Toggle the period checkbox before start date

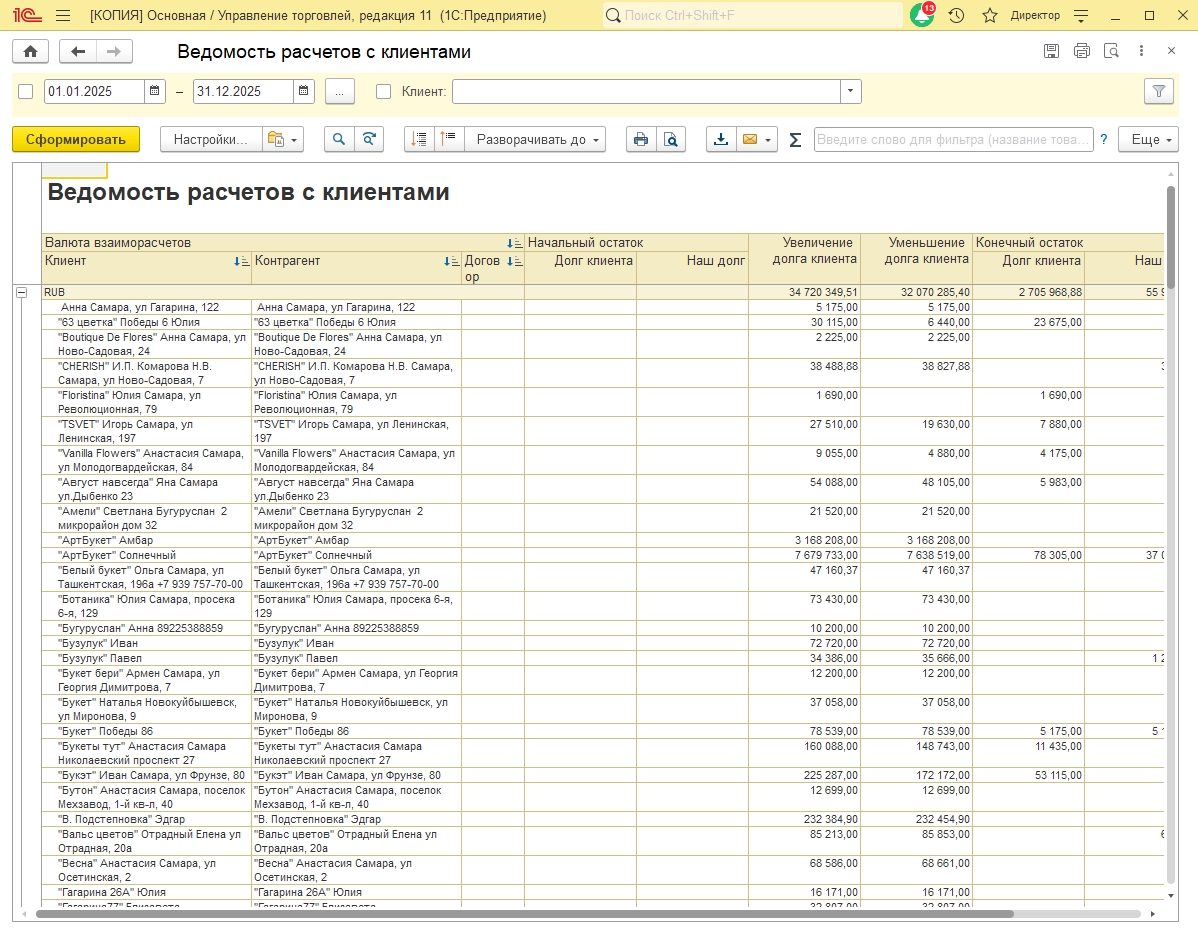(x=26, y=91)
